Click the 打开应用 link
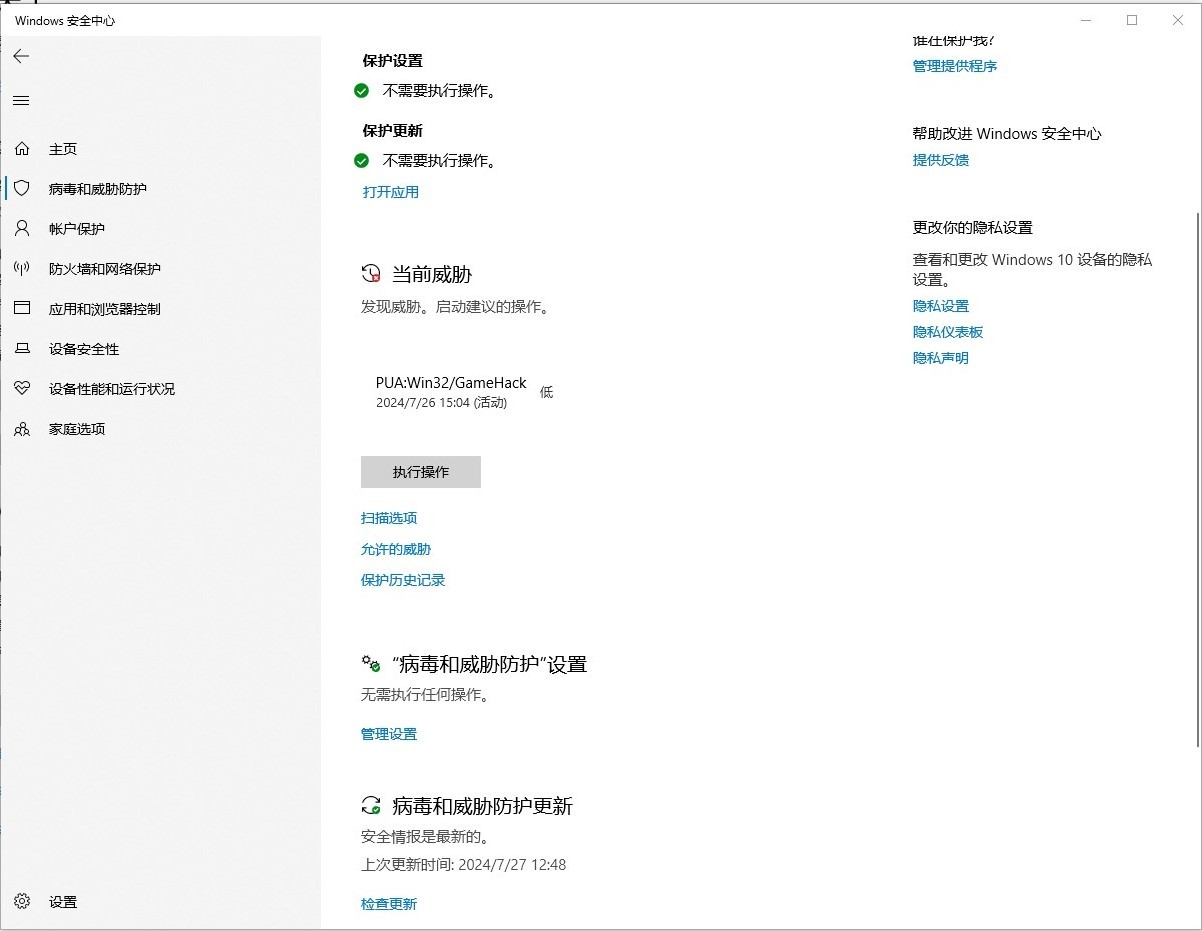This screenshot has width=1202, height=931. [x=391, y=192]
